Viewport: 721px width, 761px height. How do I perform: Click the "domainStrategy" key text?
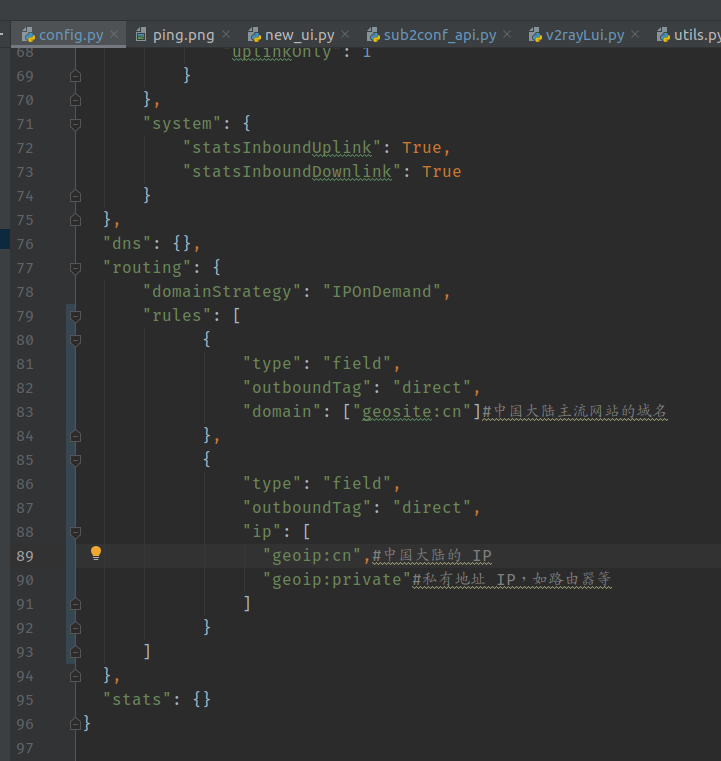click(222, 292)
